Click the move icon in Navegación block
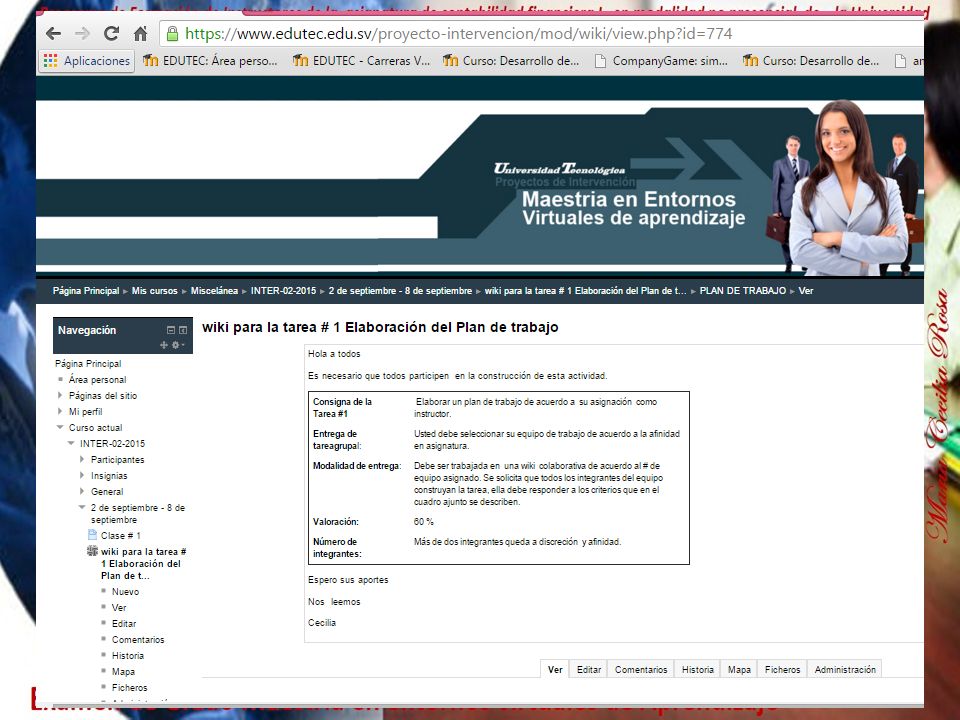Screen dimensions: 960x720 163,345
